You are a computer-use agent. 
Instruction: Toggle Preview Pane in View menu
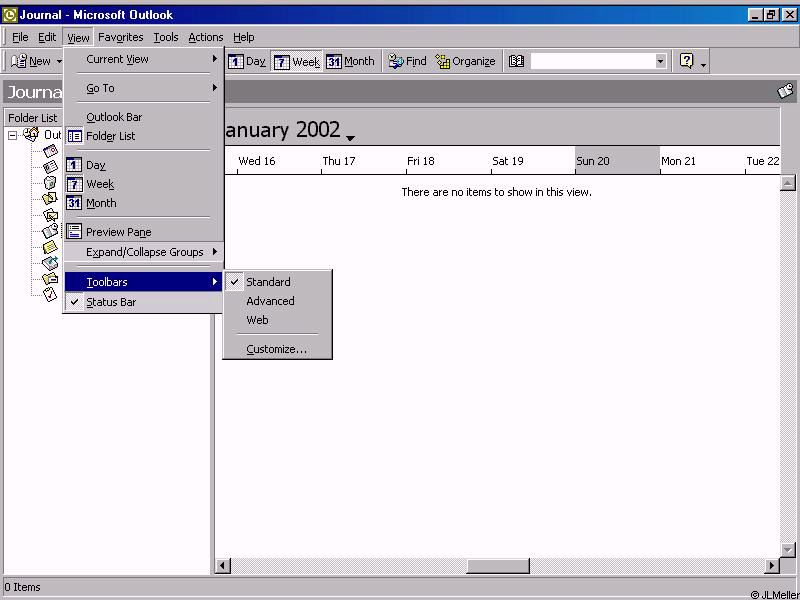coord(144,232)
